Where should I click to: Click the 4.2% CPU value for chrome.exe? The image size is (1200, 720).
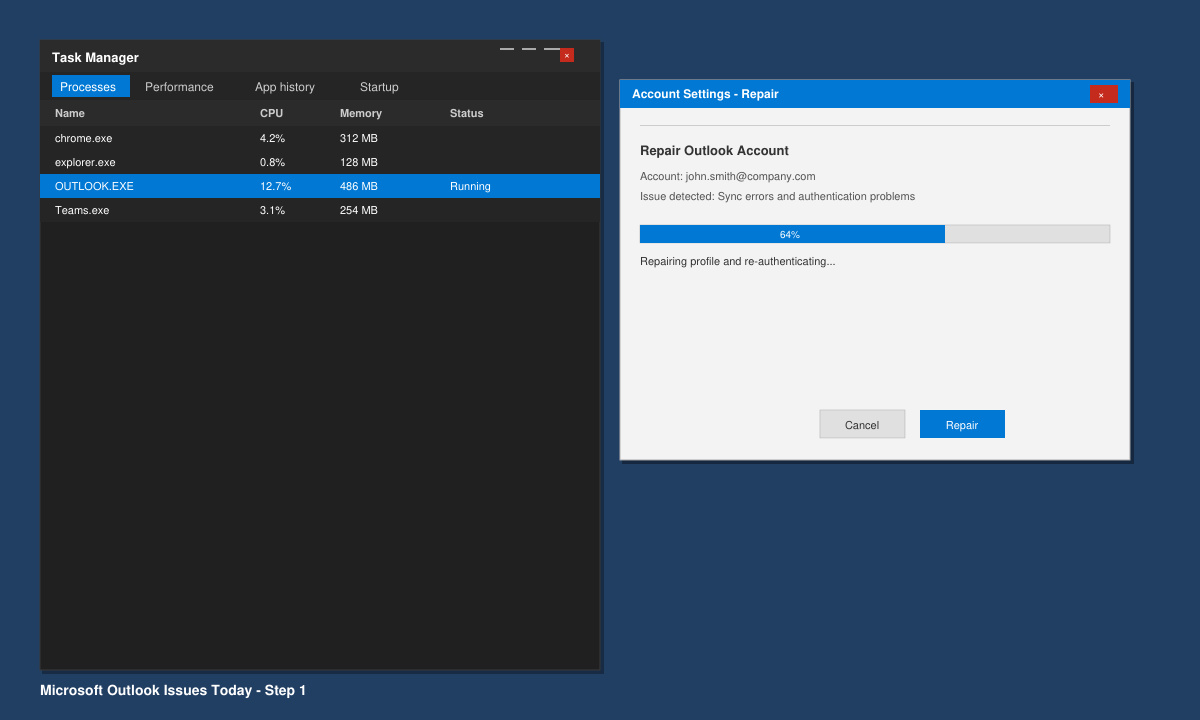pyautogui.click(x=272, y=138)
